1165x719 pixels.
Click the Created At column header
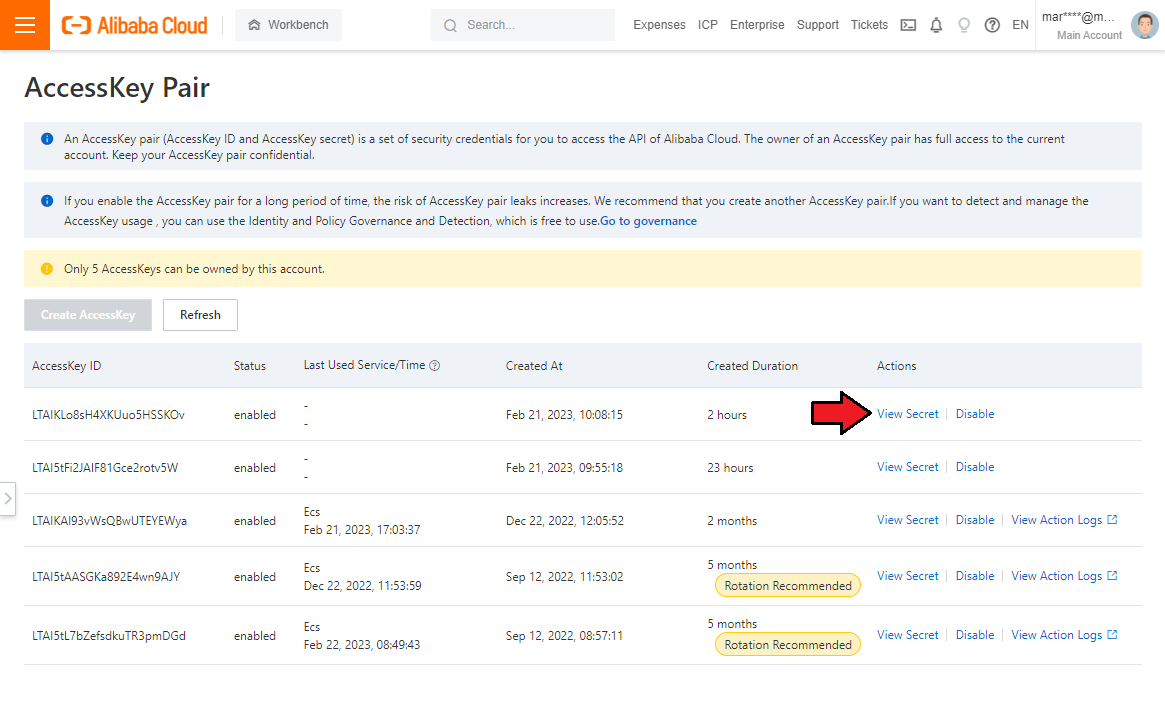coord(534,365)
